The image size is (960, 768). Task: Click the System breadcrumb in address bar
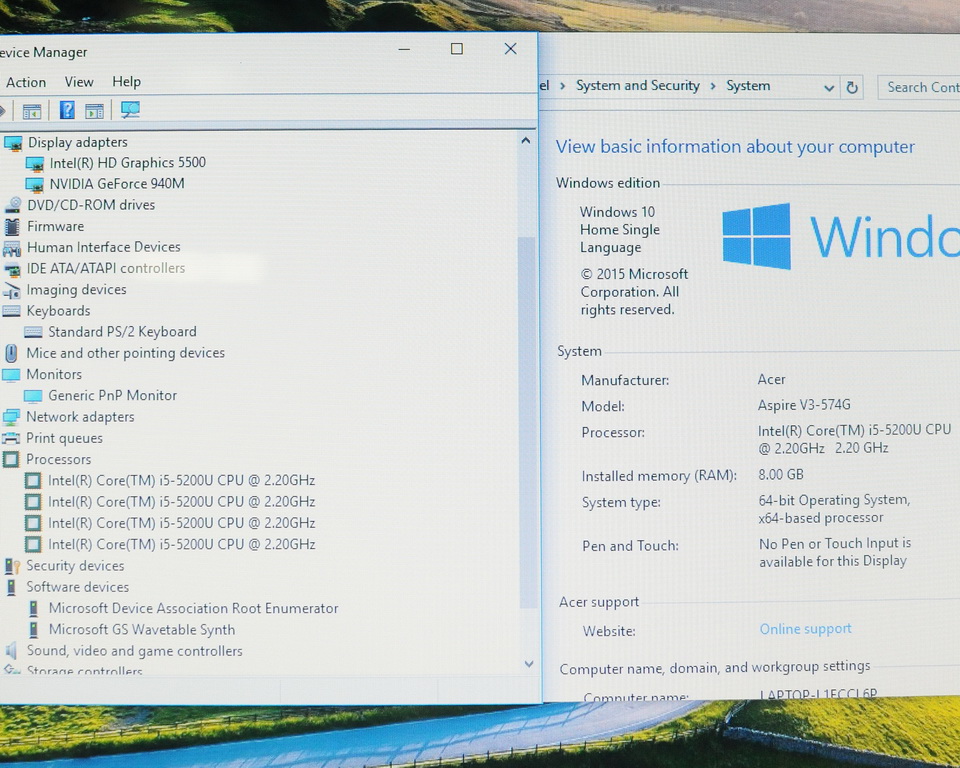point(748,86)
